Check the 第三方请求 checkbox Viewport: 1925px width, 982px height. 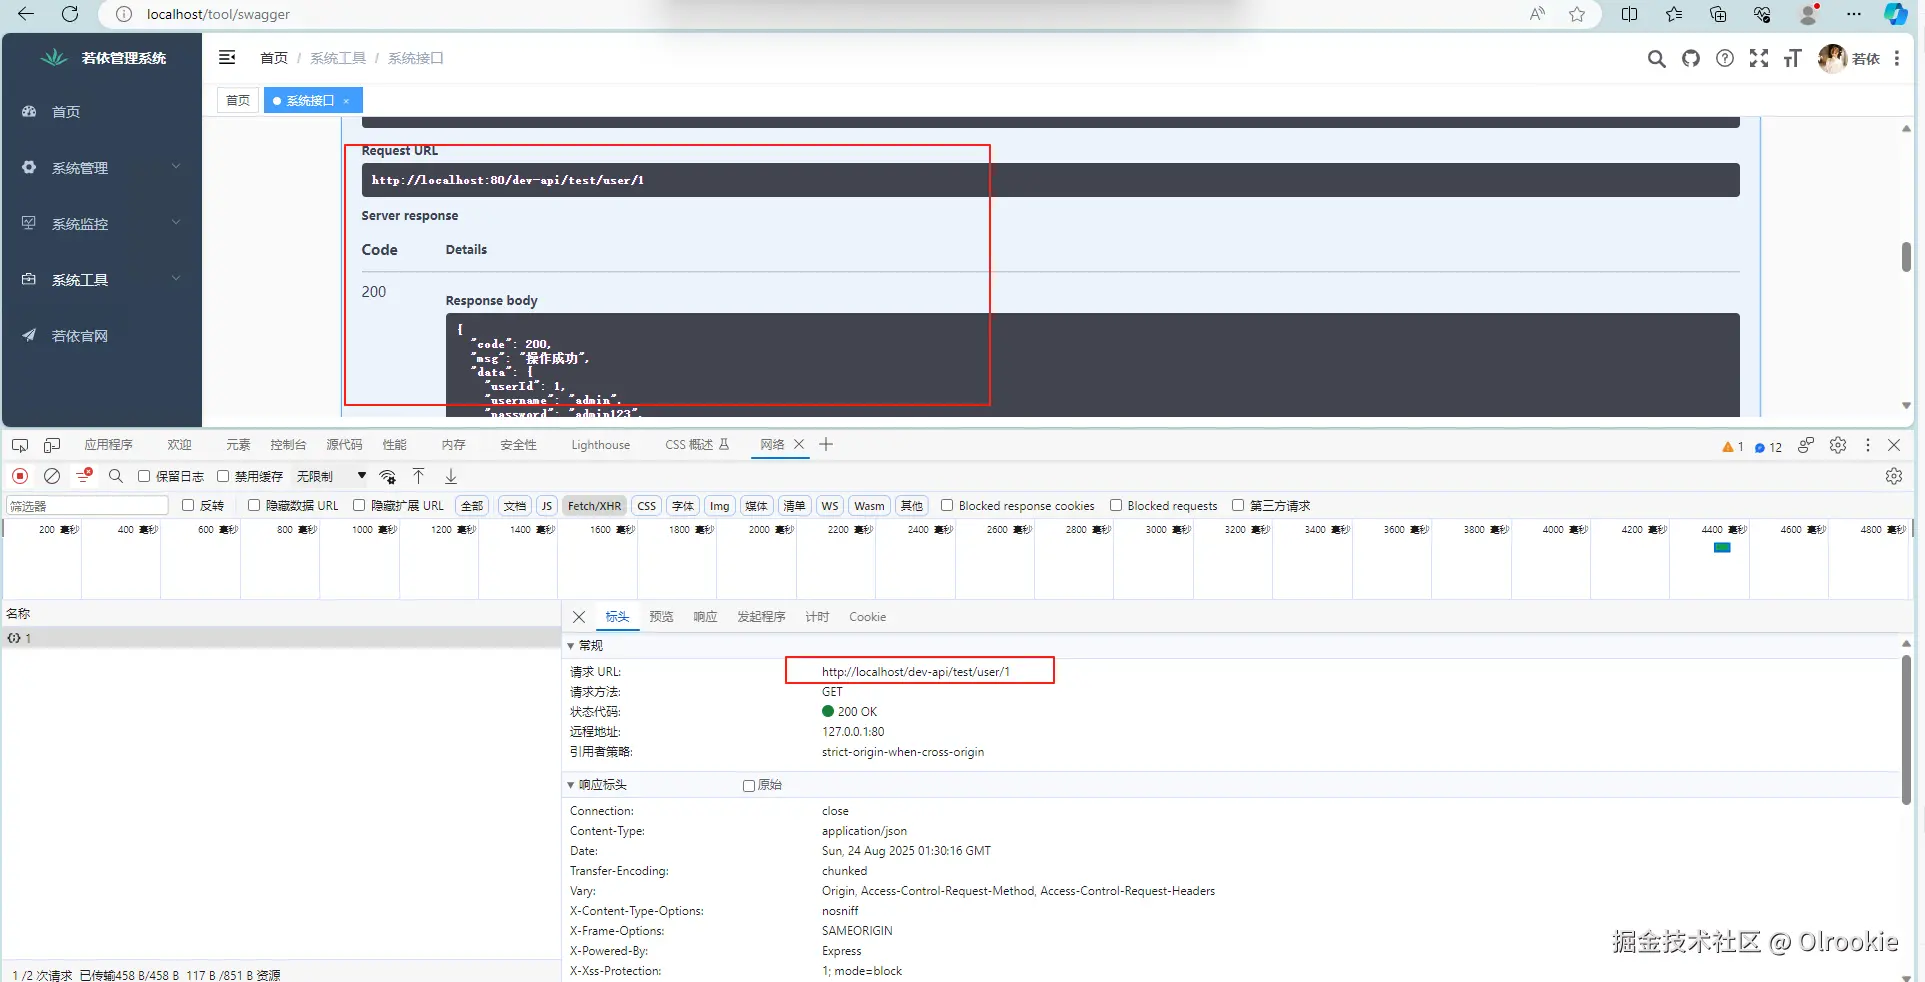(x=1238, y=505)
